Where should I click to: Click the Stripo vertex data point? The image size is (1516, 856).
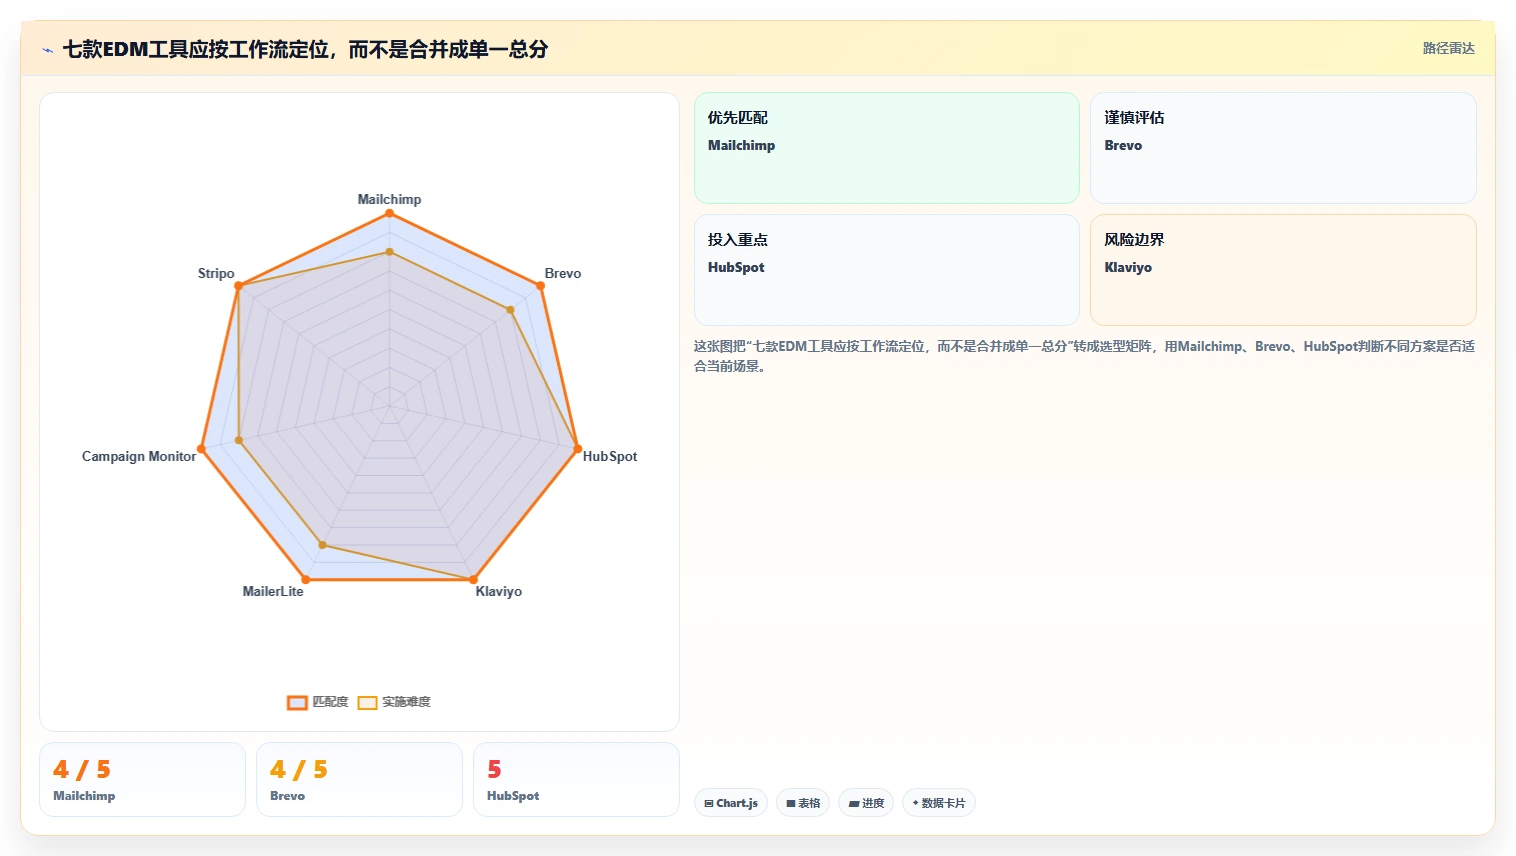pos(238,286)
